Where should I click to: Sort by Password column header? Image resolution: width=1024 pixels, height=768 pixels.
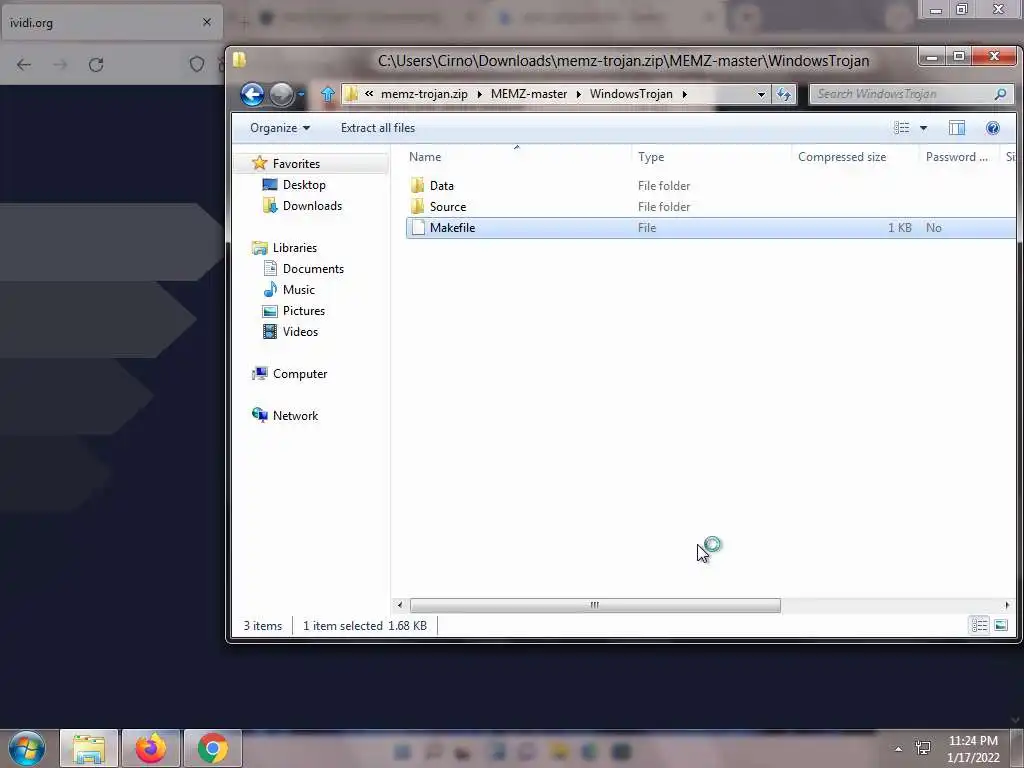coord(957,157)
